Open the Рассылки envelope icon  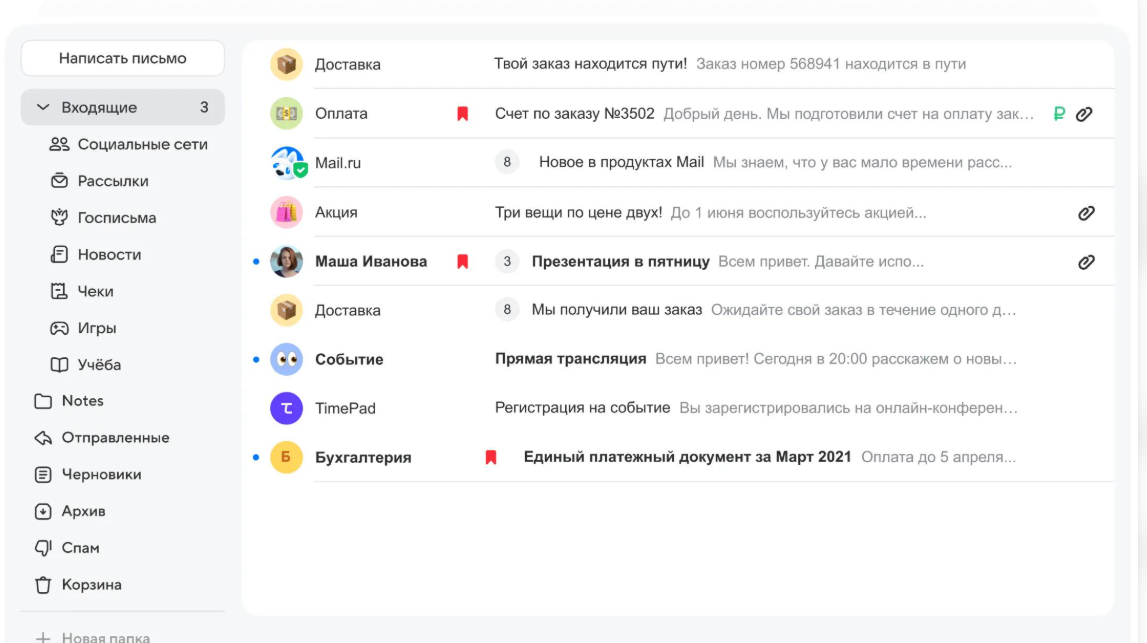[59, 181]
